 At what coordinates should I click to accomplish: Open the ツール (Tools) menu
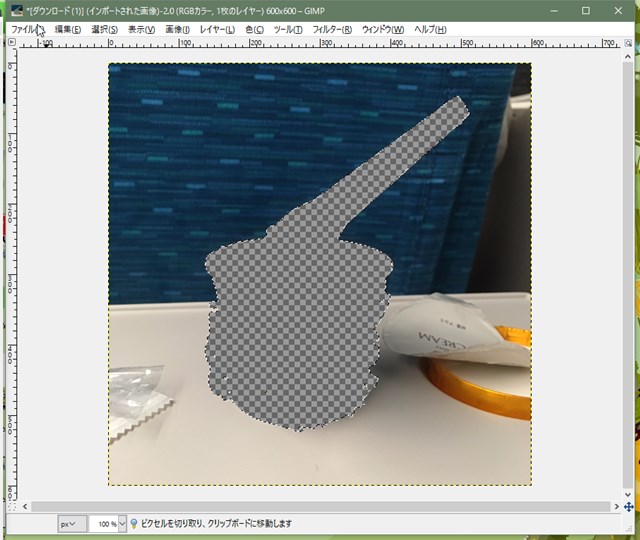[288, 30]
